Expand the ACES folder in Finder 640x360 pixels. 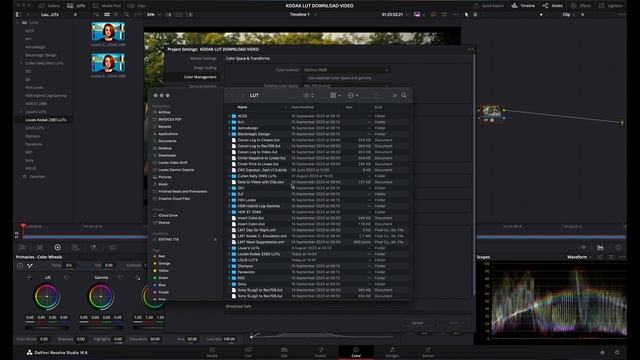pyautogui.click(x=229, y=116)
